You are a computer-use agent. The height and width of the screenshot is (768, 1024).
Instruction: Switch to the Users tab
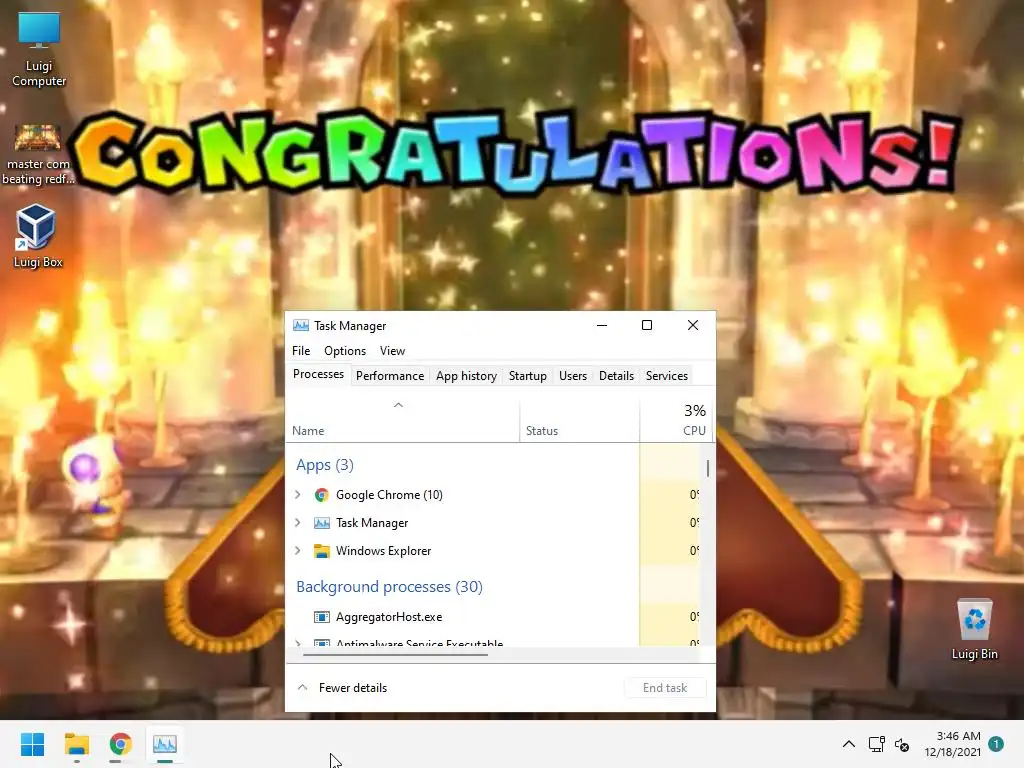[x=573, y=376]
